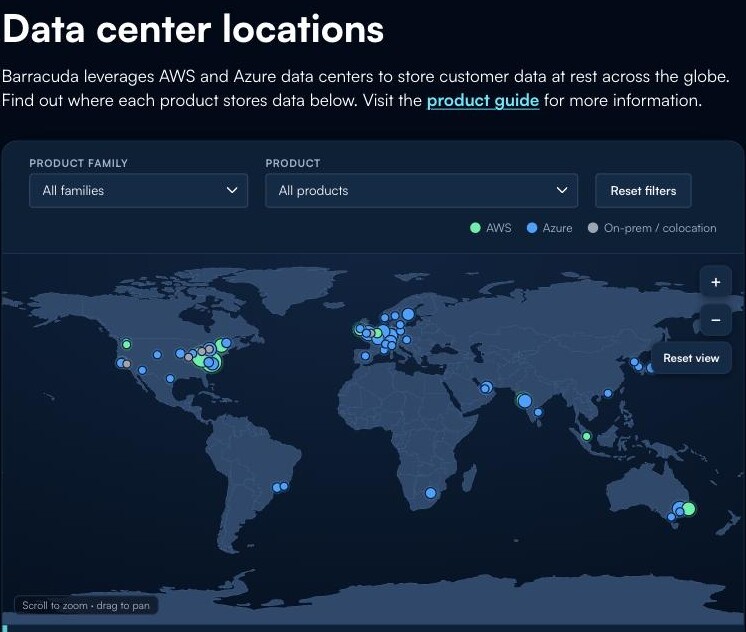Image resolution: width=746 pixels, height=632 pixels.
Task: Click the 'PRODUCT FAMILY' label
Action: point(79,163)
